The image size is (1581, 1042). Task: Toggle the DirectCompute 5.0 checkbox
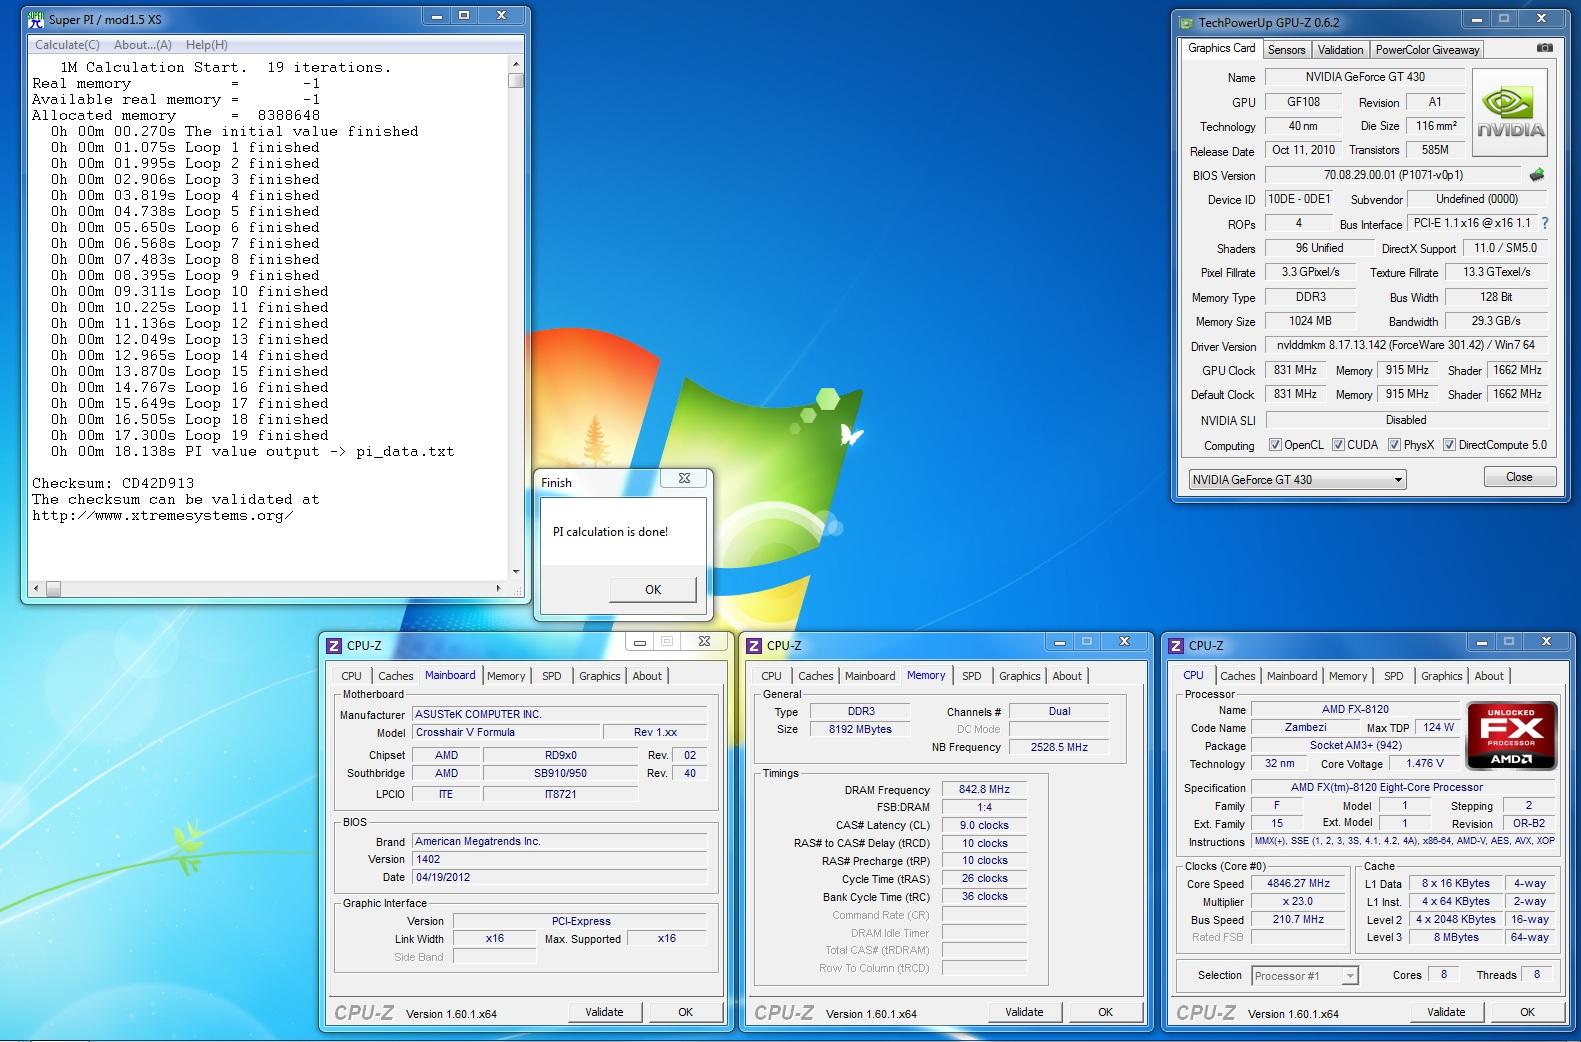tap(1449, 445)
